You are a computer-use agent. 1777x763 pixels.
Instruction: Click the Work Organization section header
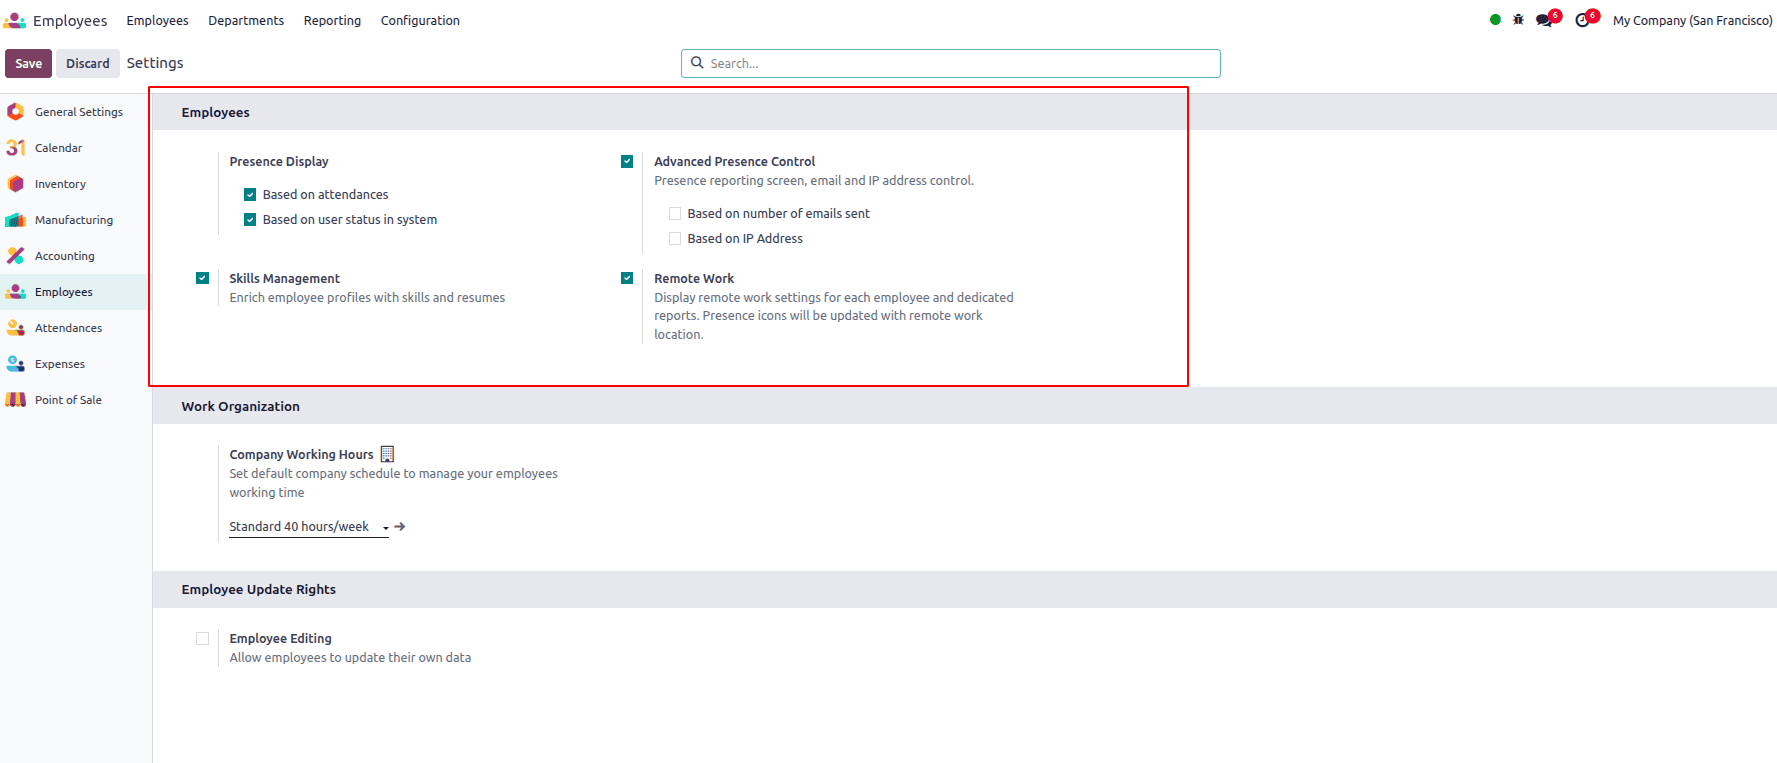[241, 406]
